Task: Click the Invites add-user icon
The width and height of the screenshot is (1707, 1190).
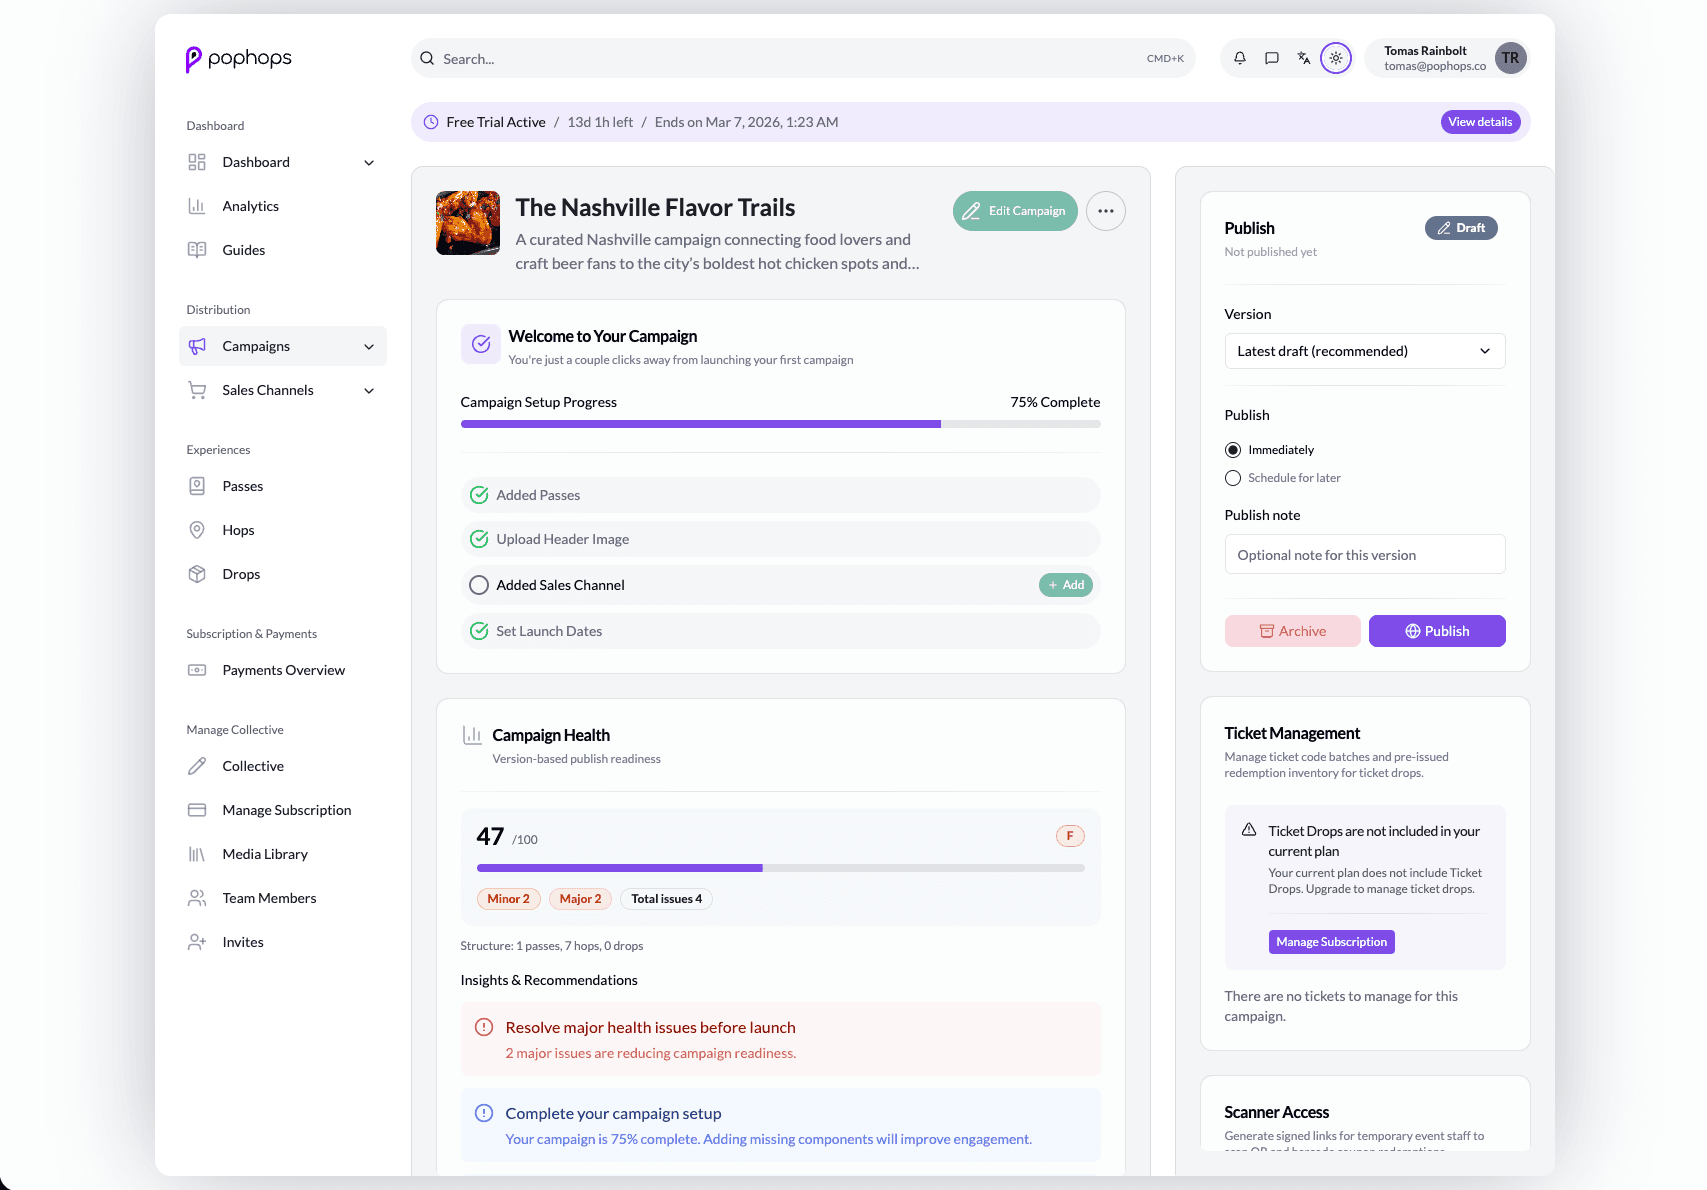Action: pyautogui.click(x=197, y=942)
